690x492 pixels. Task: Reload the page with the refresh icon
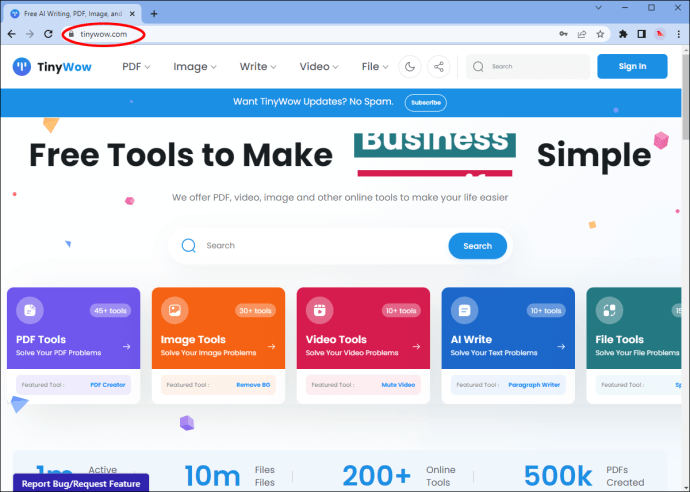coord(48,34)
